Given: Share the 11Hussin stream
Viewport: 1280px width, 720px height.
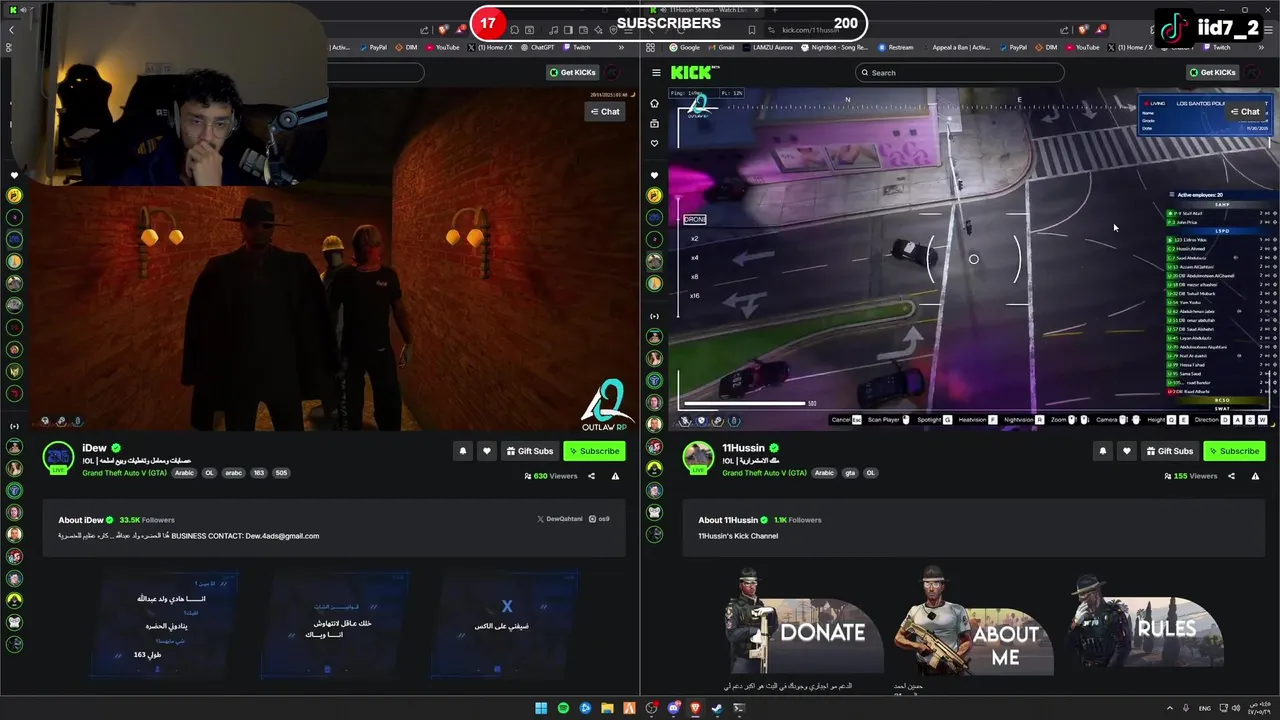Looking at the screenshot, I should coord(1231,476).
